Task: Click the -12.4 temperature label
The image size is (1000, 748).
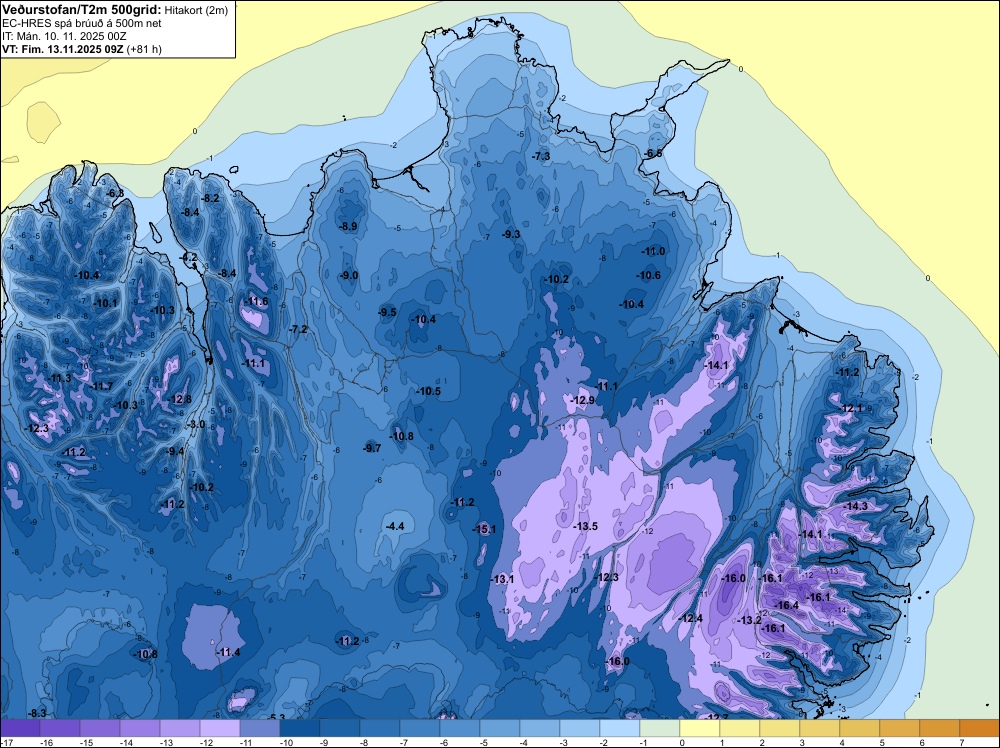Action: [x=690, y=618]
